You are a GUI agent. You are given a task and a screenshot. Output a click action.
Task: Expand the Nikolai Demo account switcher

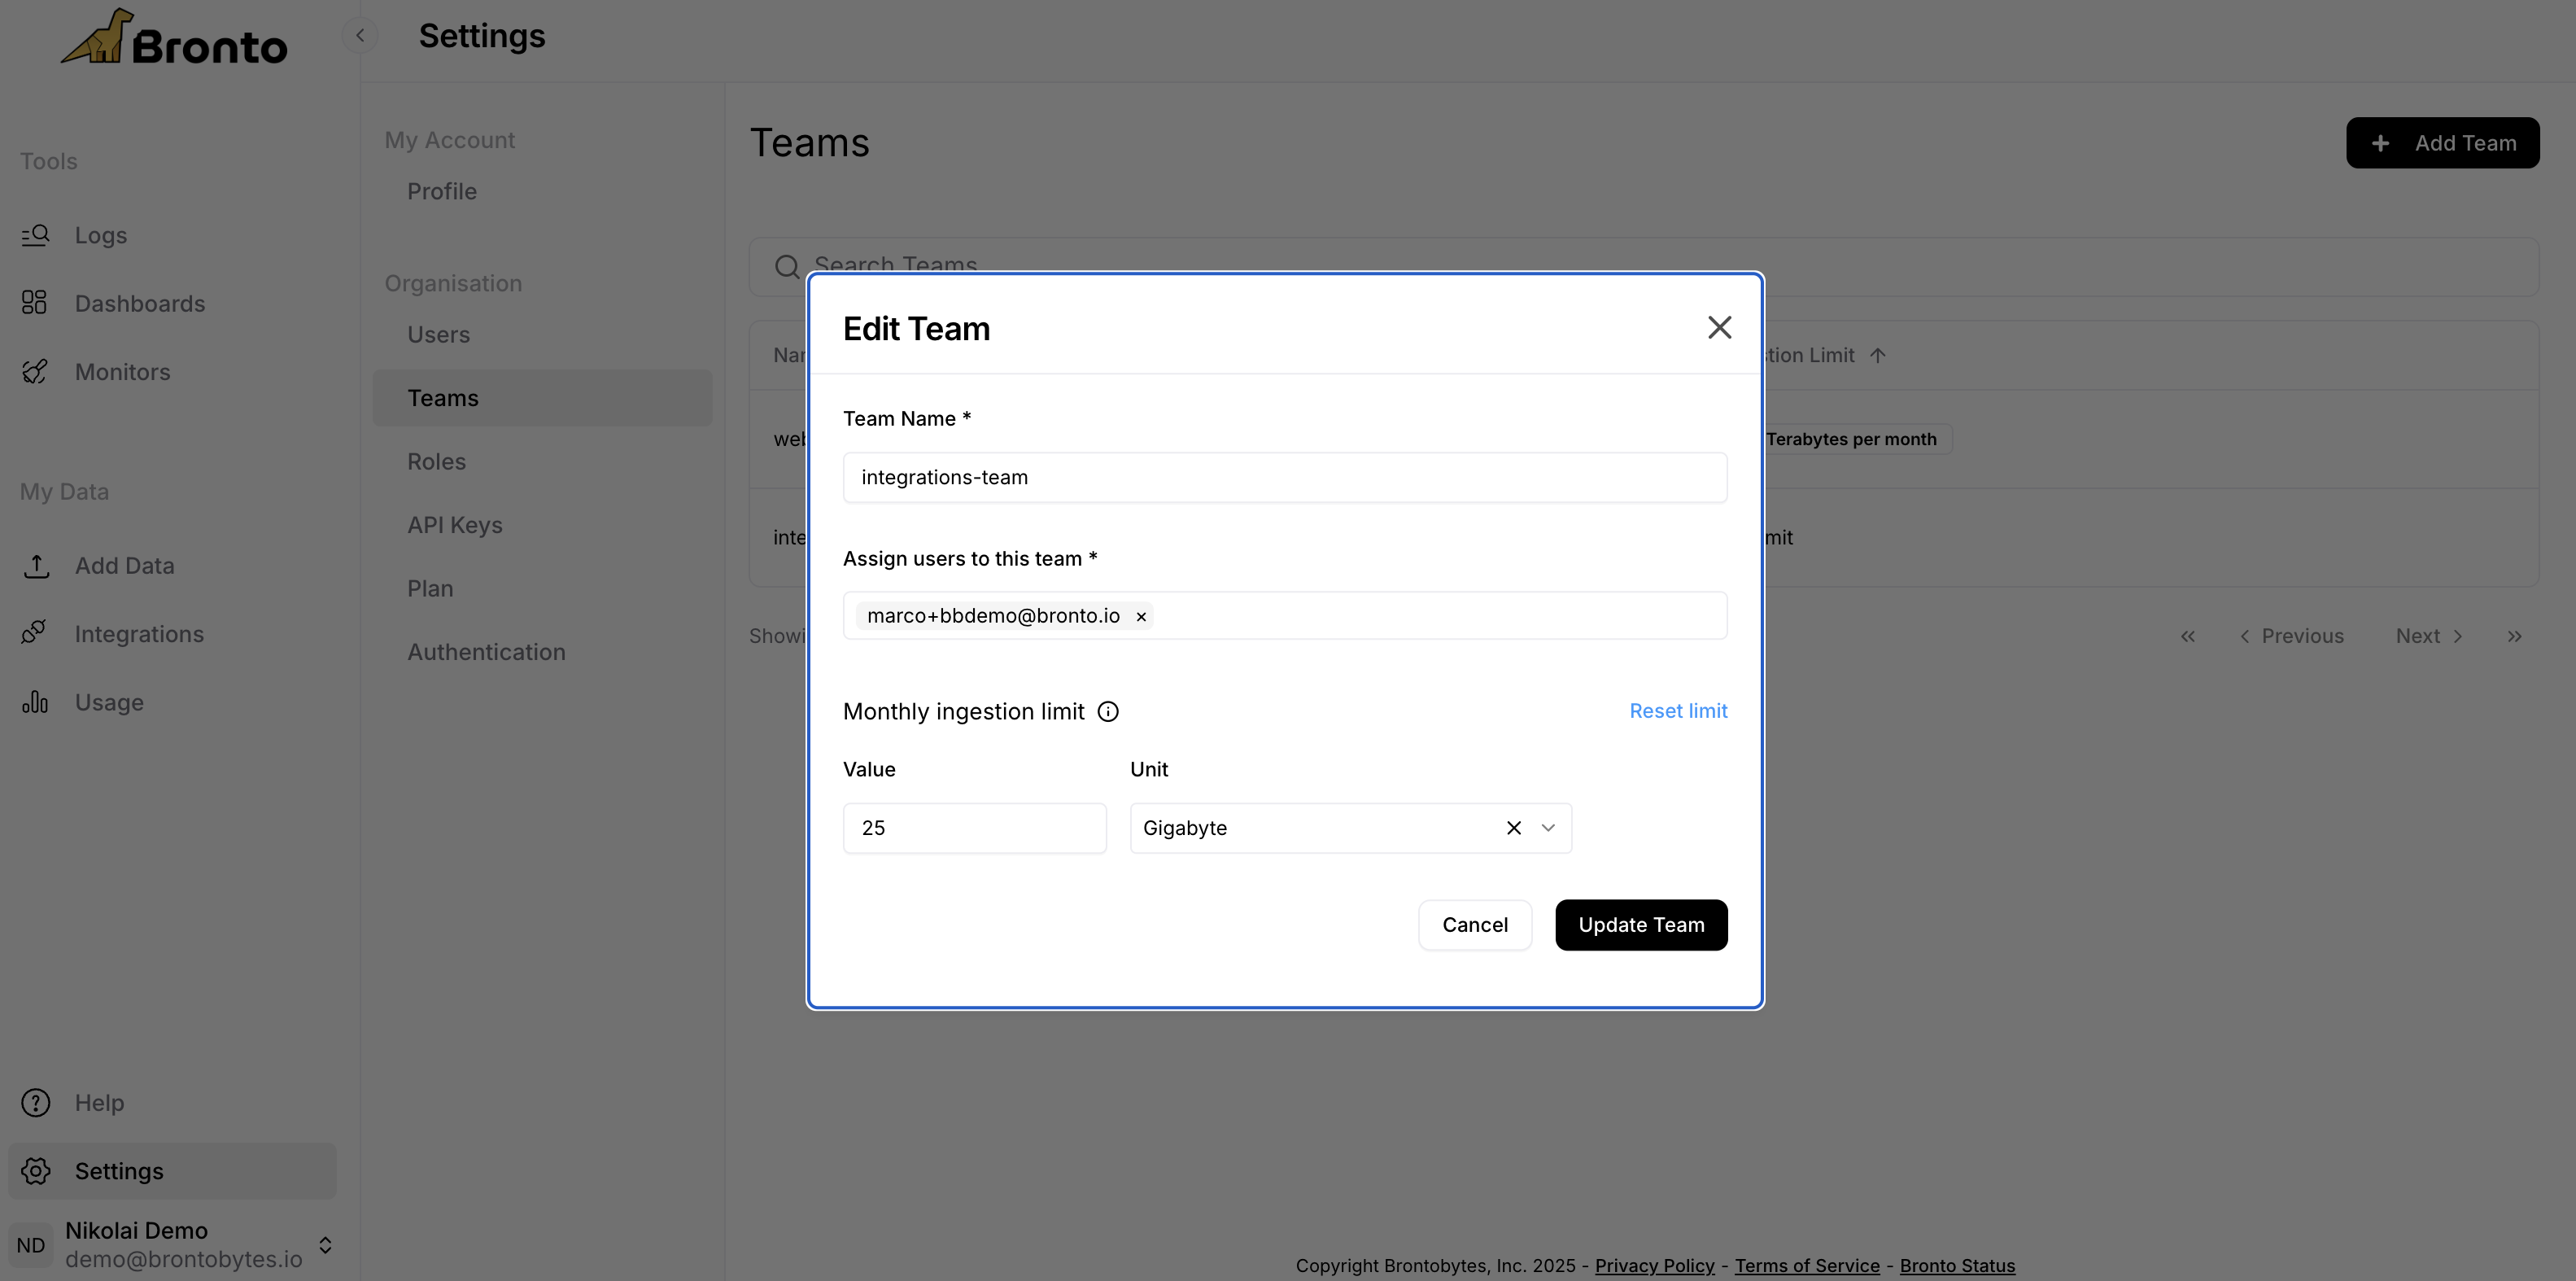[325, 1245]
